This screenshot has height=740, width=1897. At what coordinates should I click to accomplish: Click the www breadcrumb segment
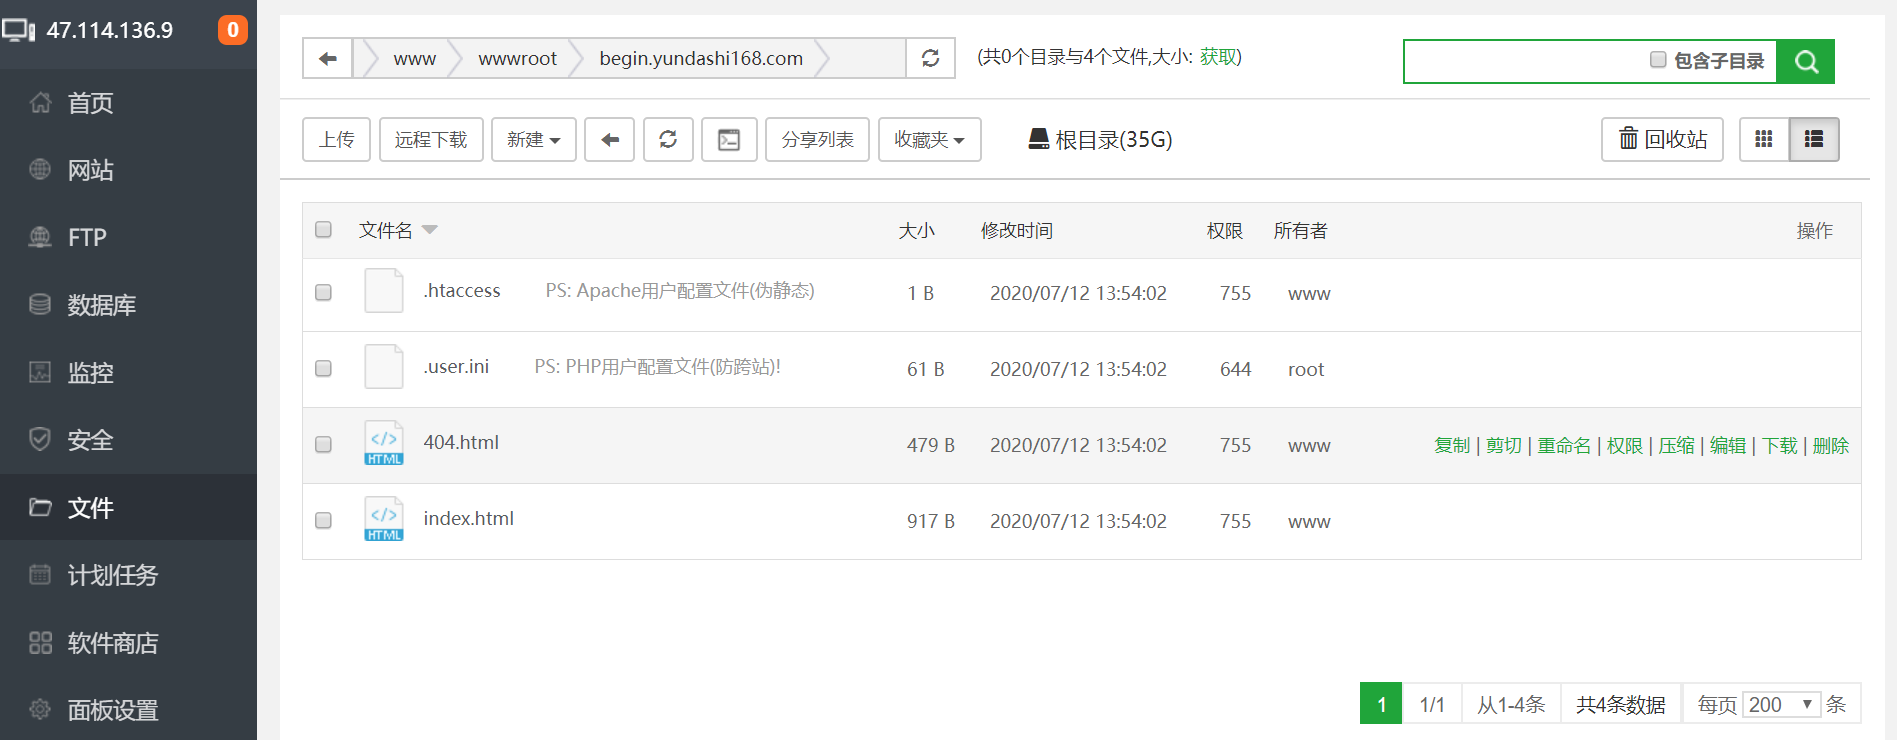click(414, 58)
